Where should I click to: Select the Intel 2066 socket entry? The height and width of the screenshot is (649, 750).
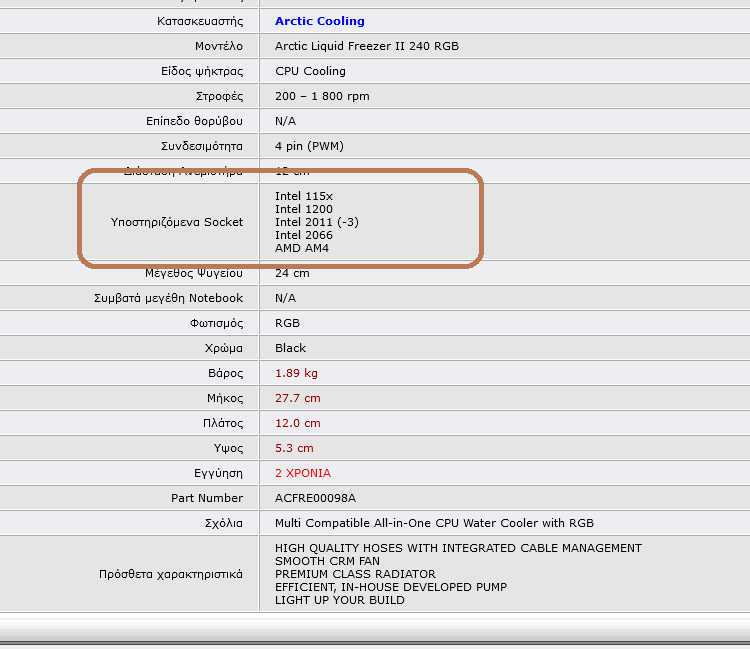click(304, 235)
